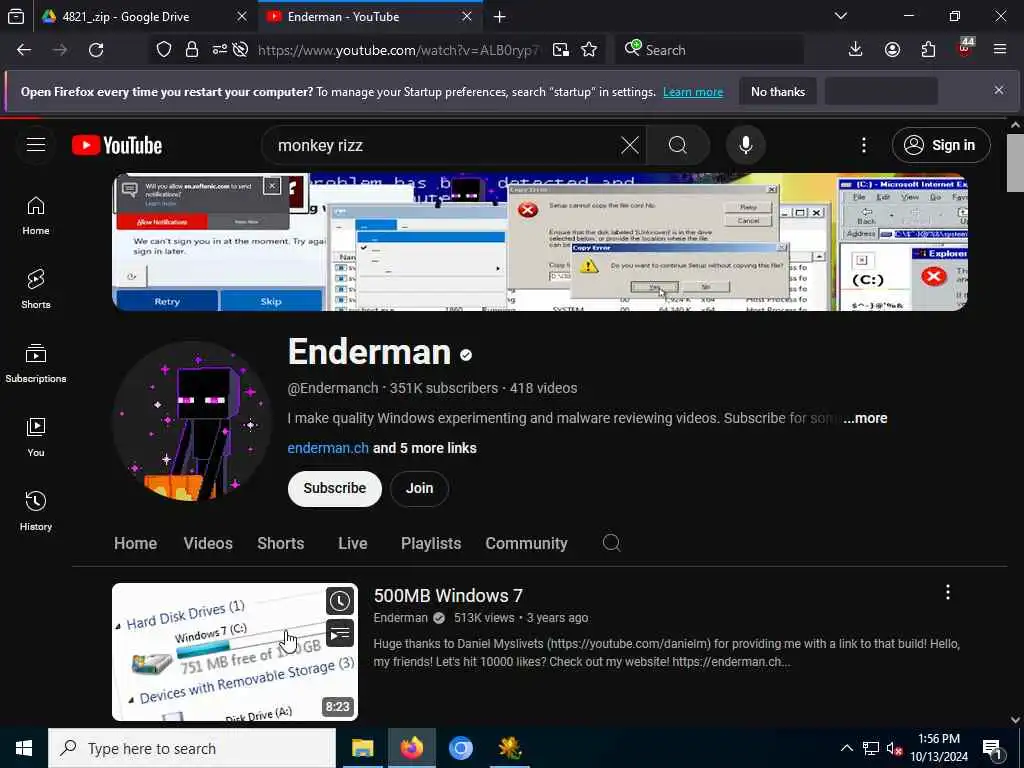This screenshot has width=1024, height=768.
Task: Open the channel Live tab
Action: point(353,543)
